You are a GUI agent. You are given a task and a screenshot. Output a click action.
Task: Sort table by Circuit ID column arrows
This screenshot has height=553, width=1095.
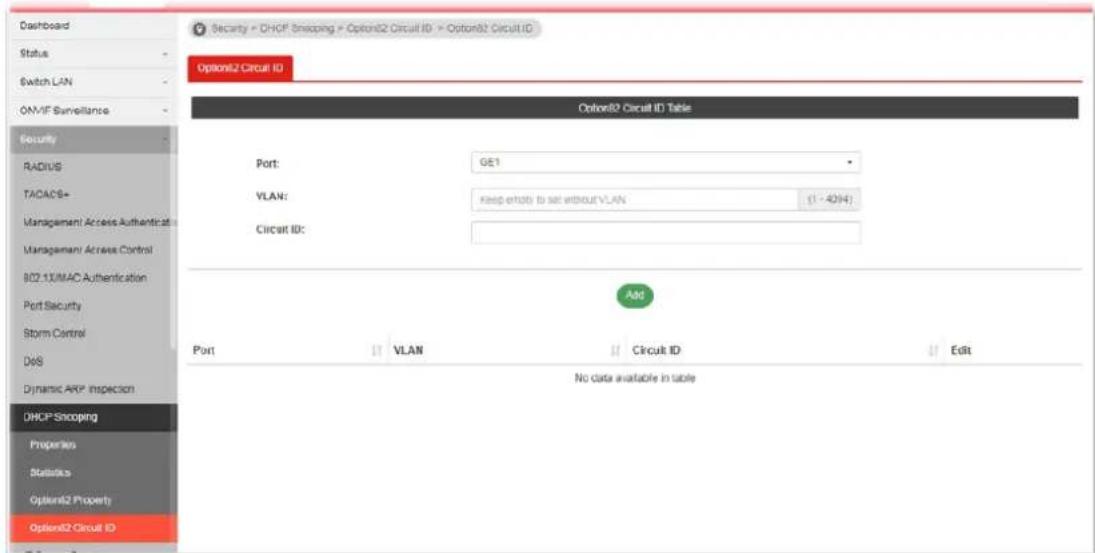pos(933,351)
